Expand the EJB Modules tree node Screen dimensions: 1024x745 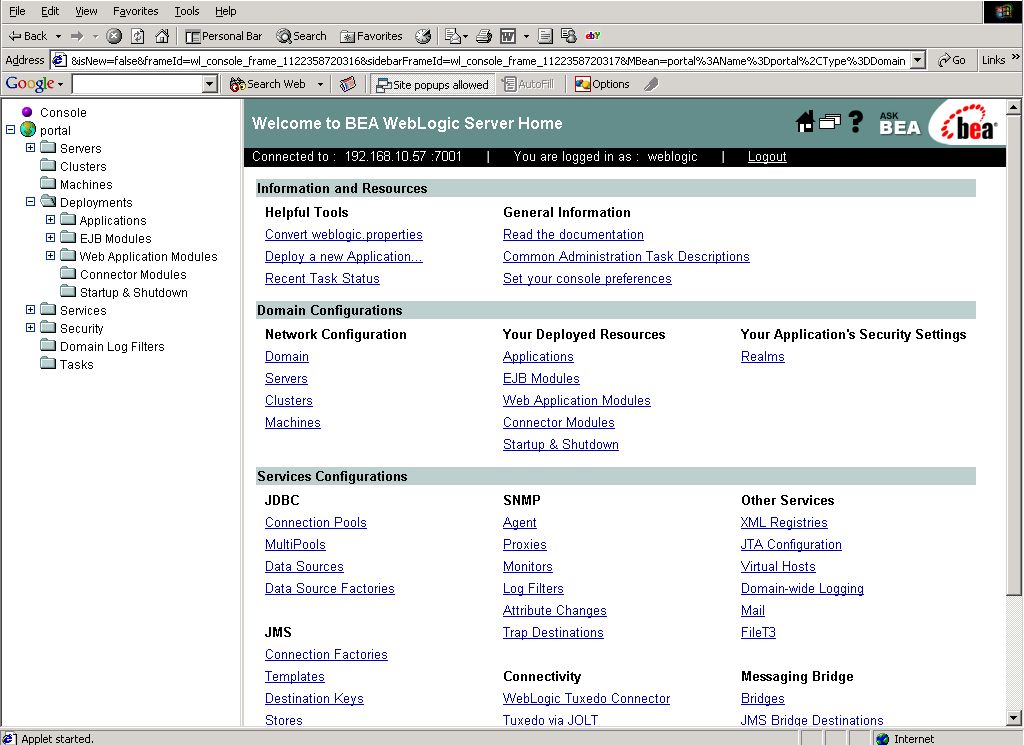50,238
